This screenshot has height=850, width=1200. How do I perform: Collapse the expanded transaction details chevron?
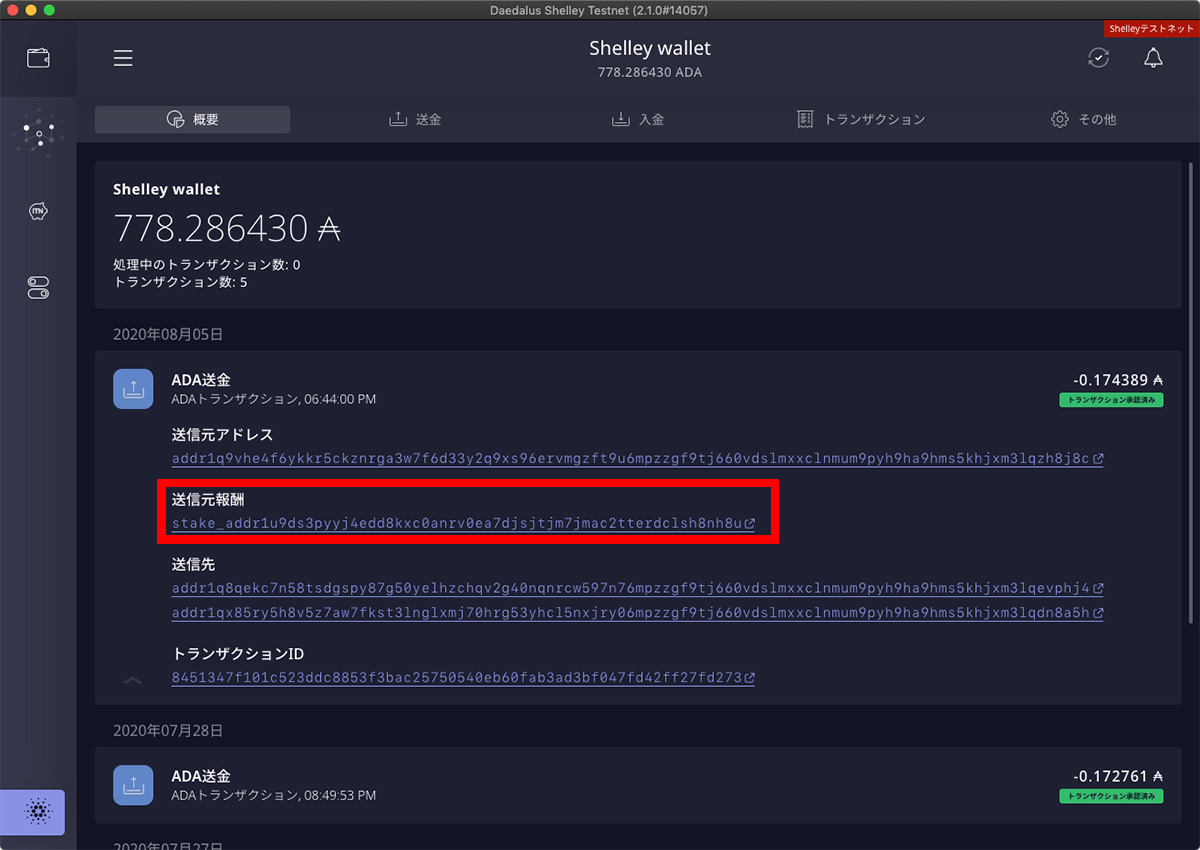pyautogui.click(x=132, y=680)
